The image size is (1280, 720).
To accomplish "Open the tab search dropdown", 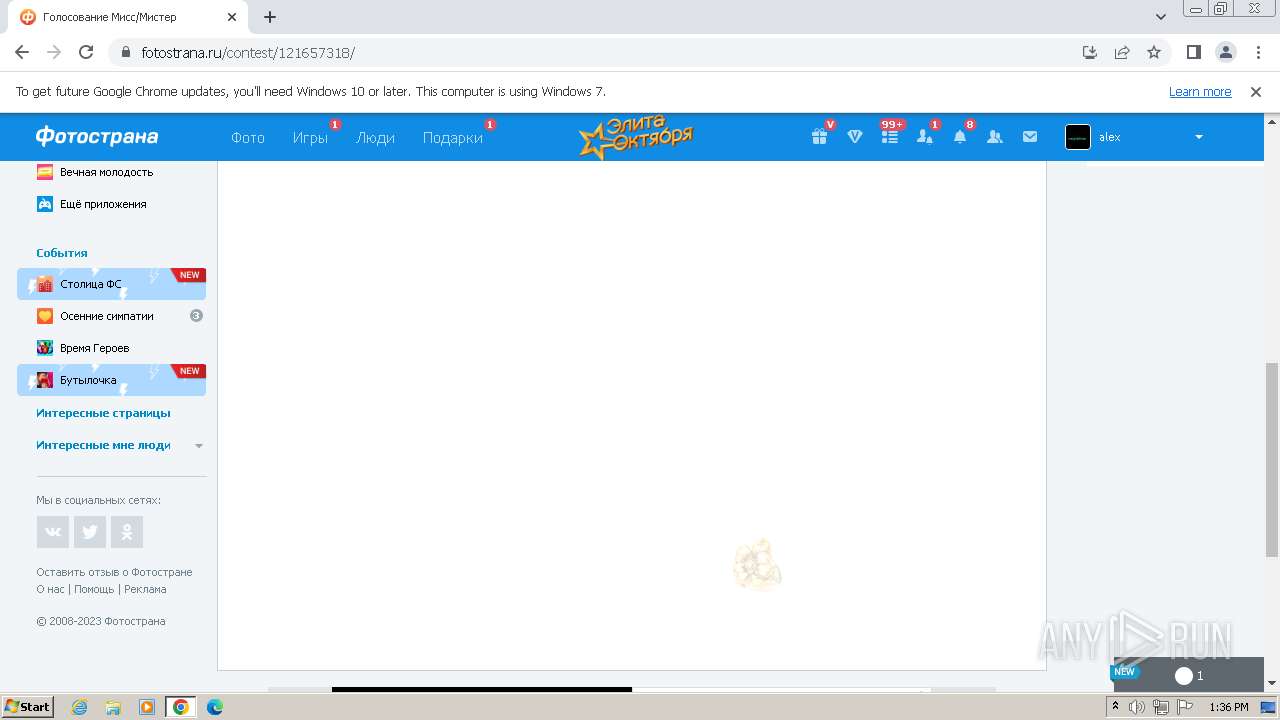I will tap(1161, 17).
